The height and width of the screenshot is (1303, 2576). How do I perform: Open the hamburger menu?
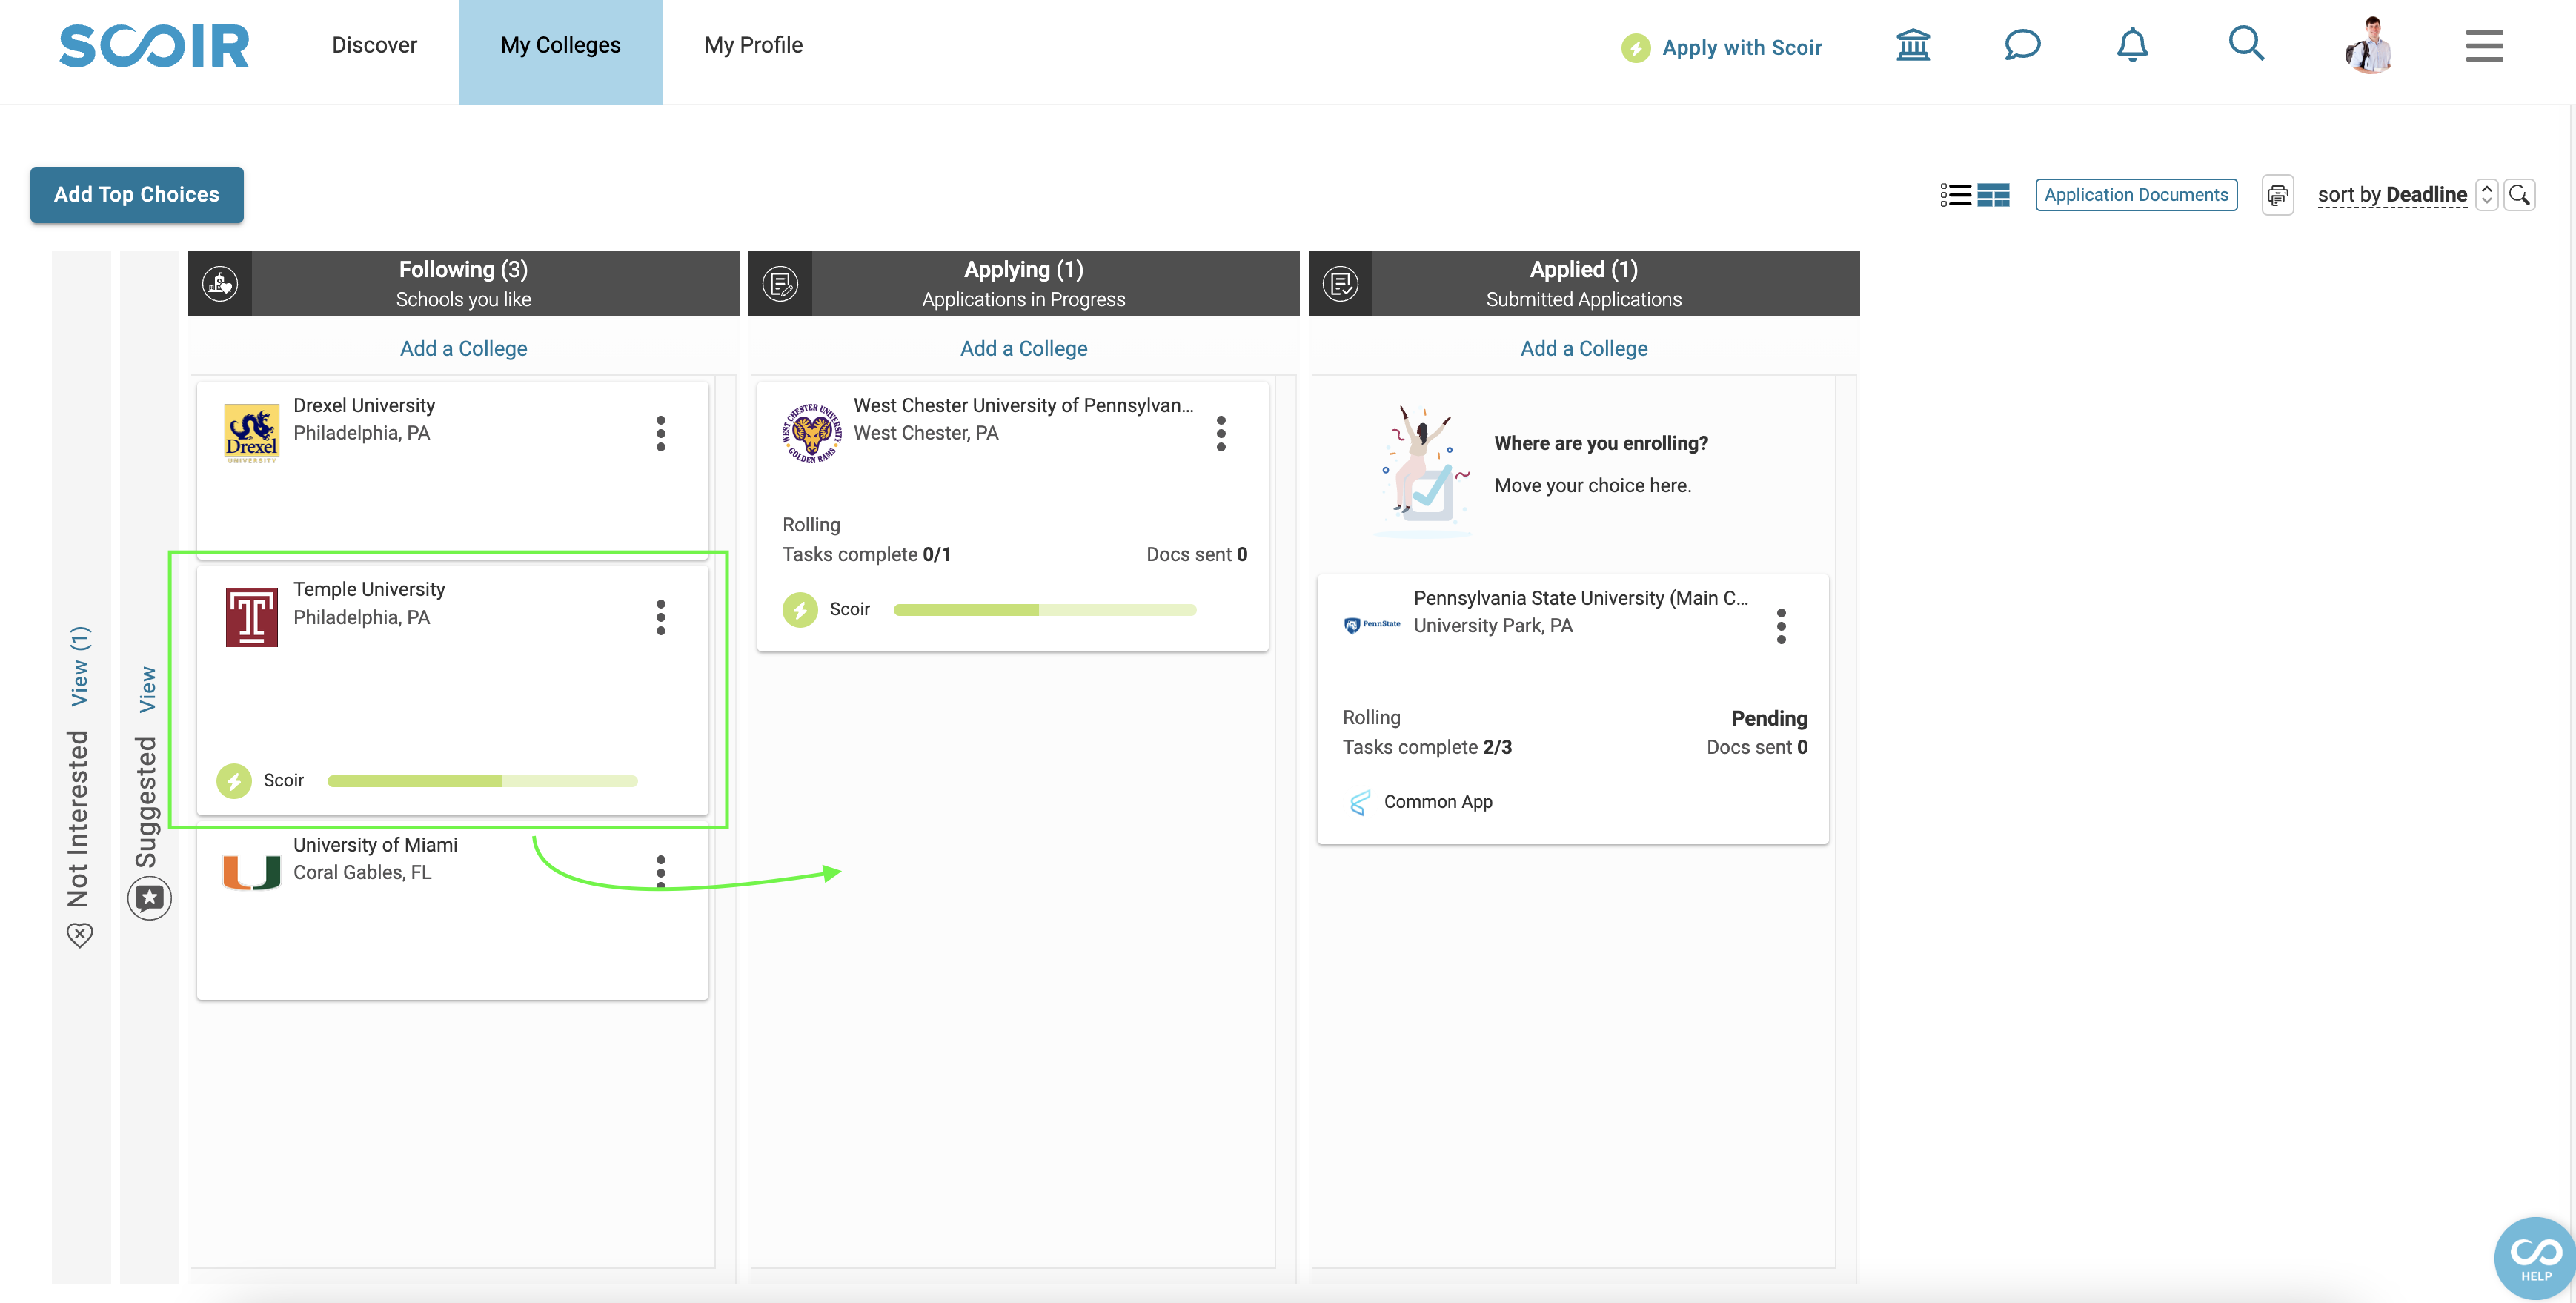(2484, 46)
